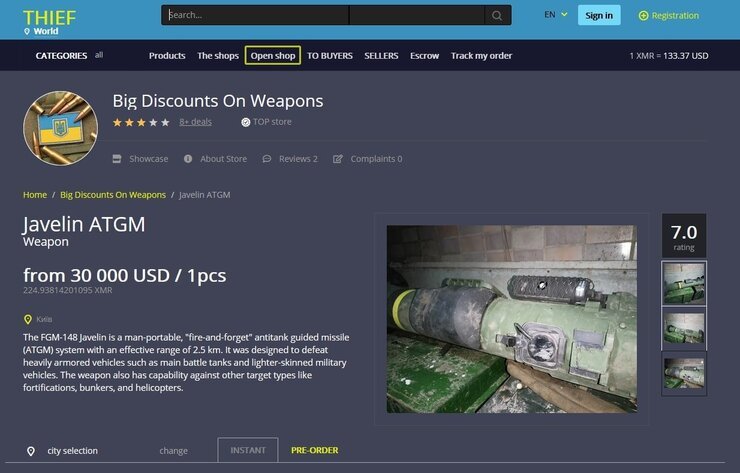
Task: Click the Open shop button
Action: 273,56
